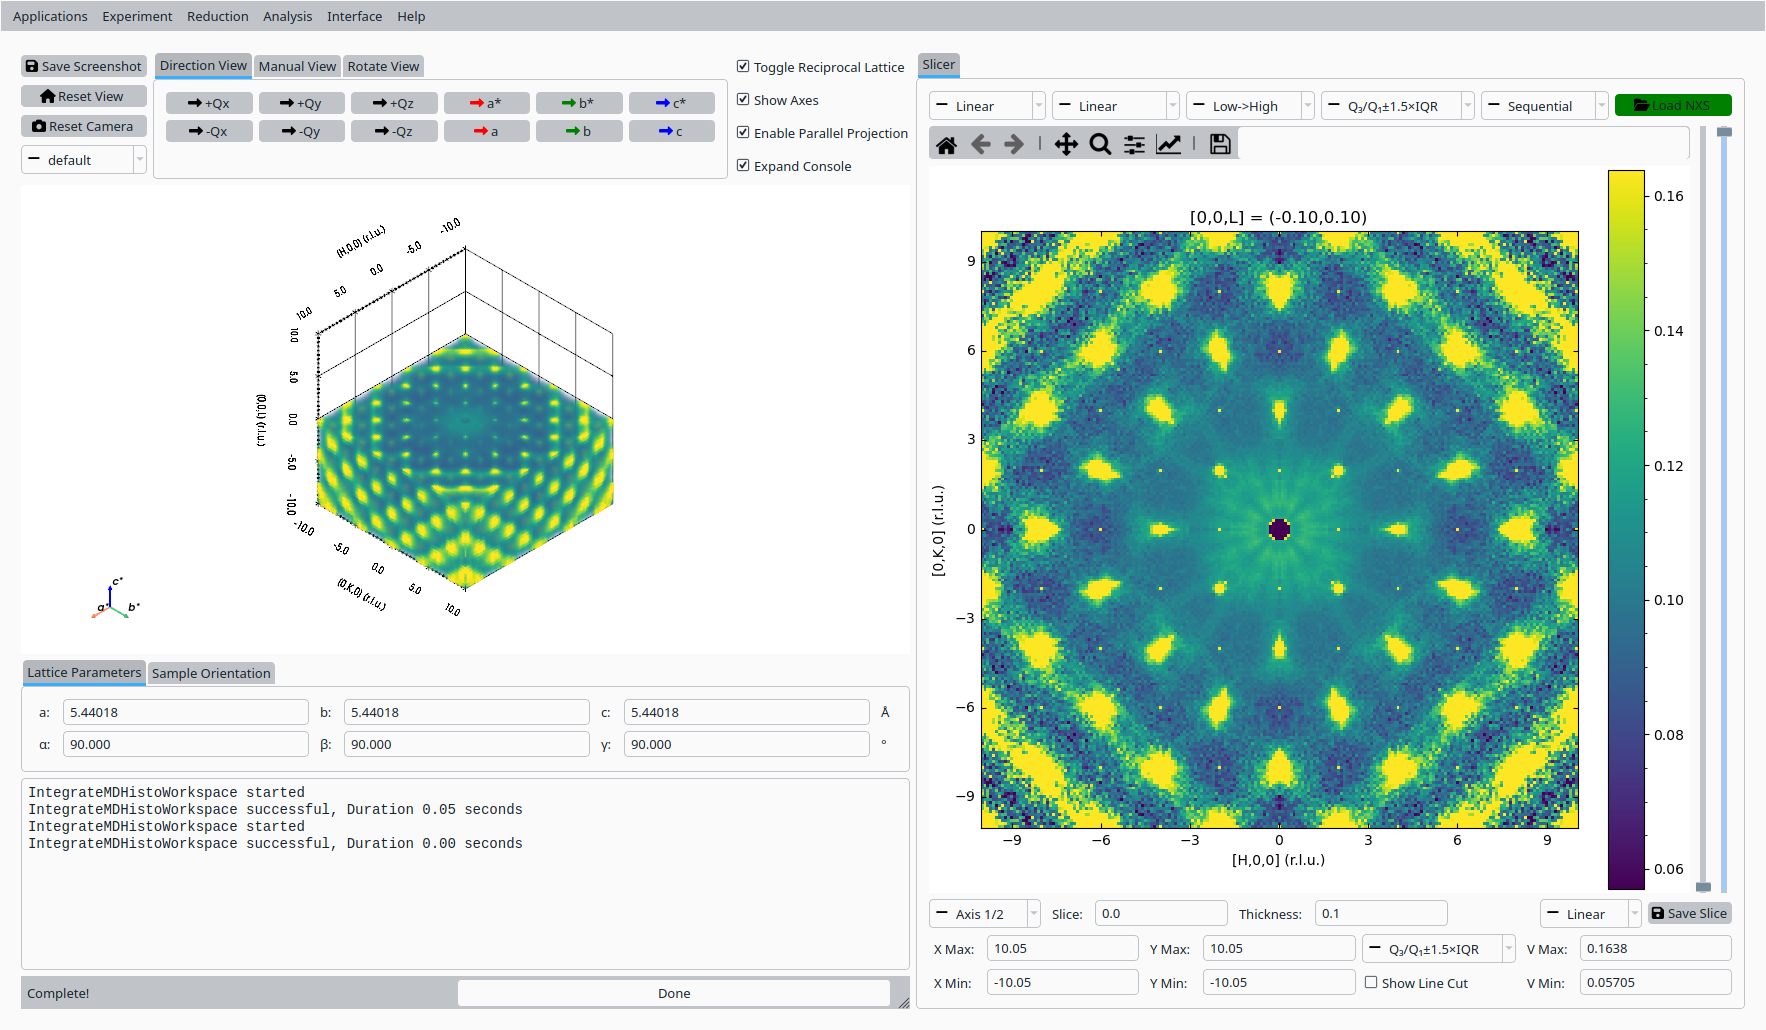Click the blue vertical slider handle at top

1724,133
